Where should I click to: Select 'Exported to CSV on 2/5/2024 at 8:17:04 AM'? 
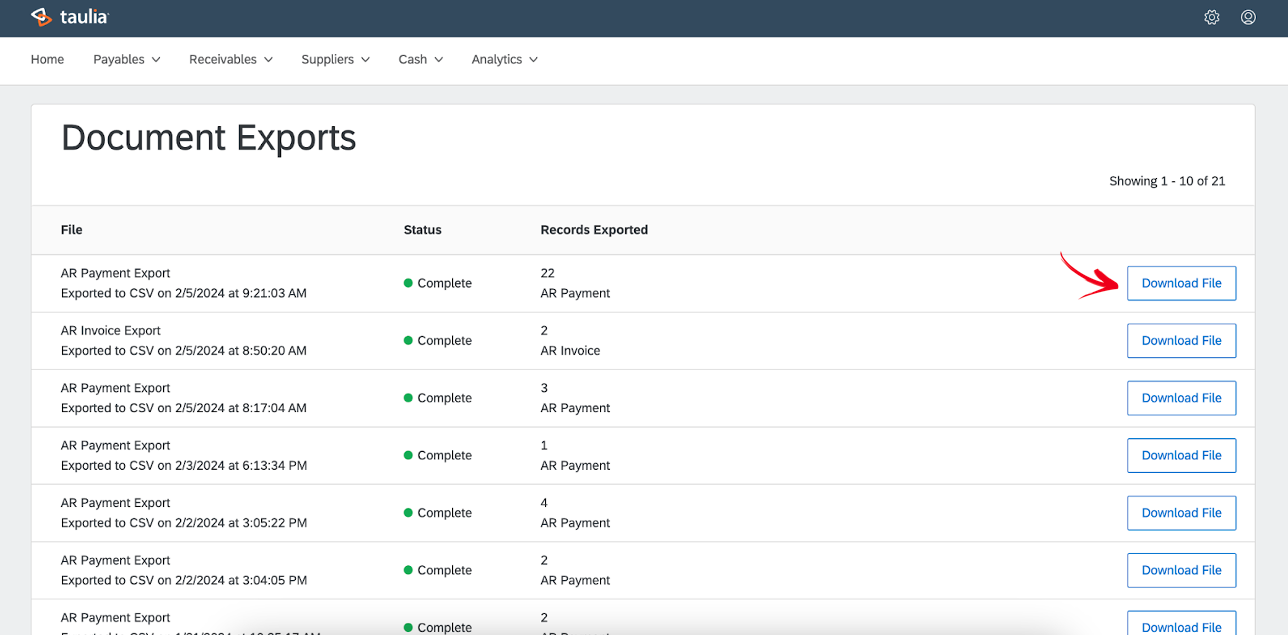[x=184, y=408]
